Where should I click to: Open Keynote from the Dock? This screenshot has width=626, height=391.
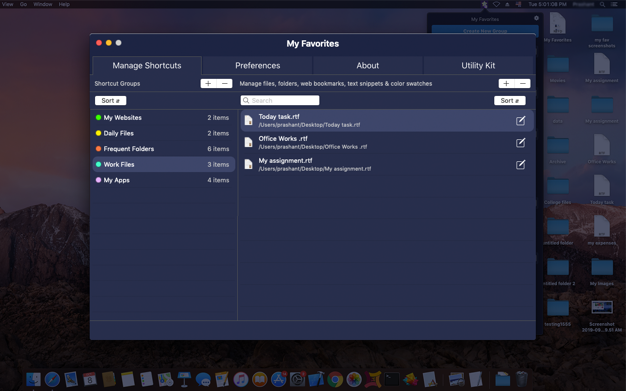pyautogui.click(x=184, y=379)
